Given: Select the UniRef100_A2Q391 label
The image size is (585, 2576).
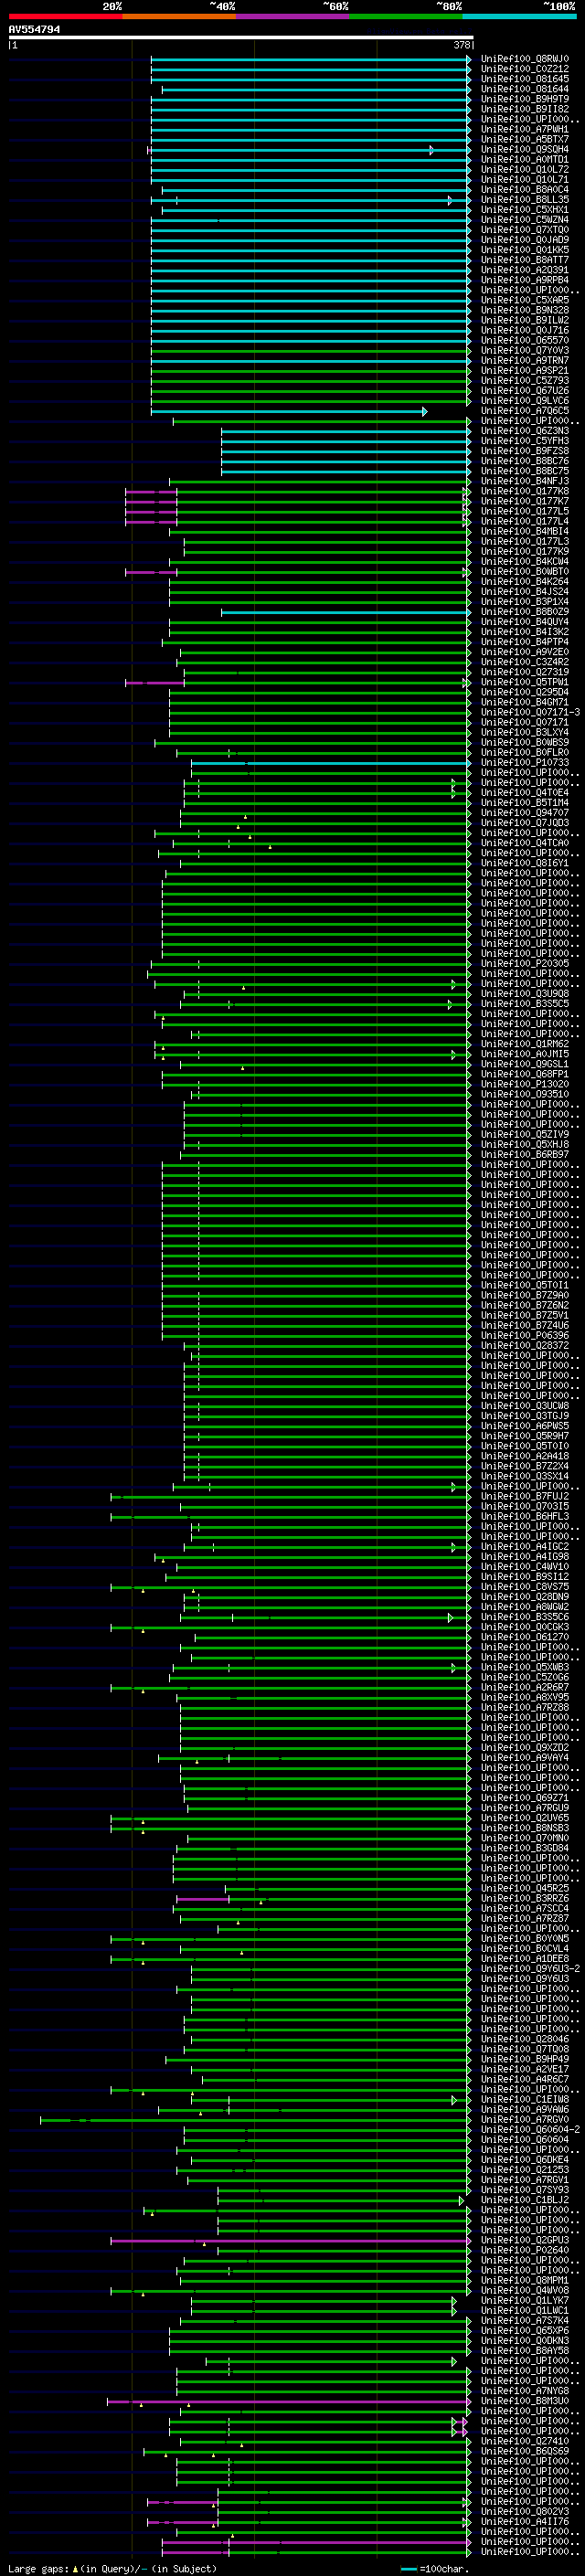Looking at the screenshot, I should [x=524, y=270].
